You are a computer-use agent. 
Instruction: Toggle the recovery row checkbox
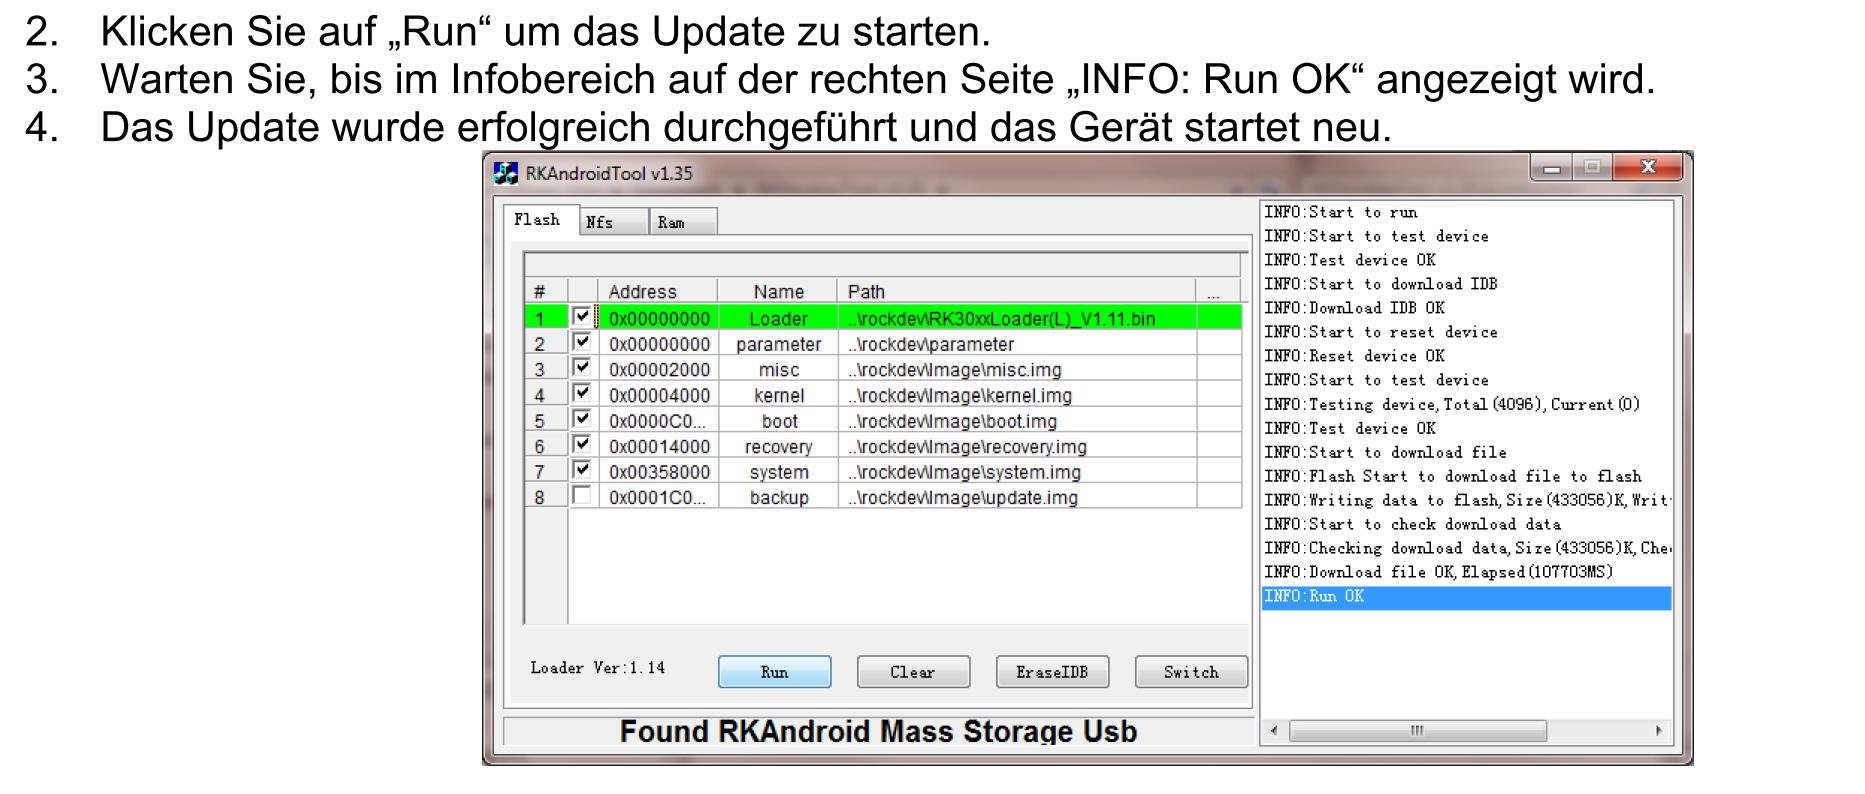coord(582,444)
